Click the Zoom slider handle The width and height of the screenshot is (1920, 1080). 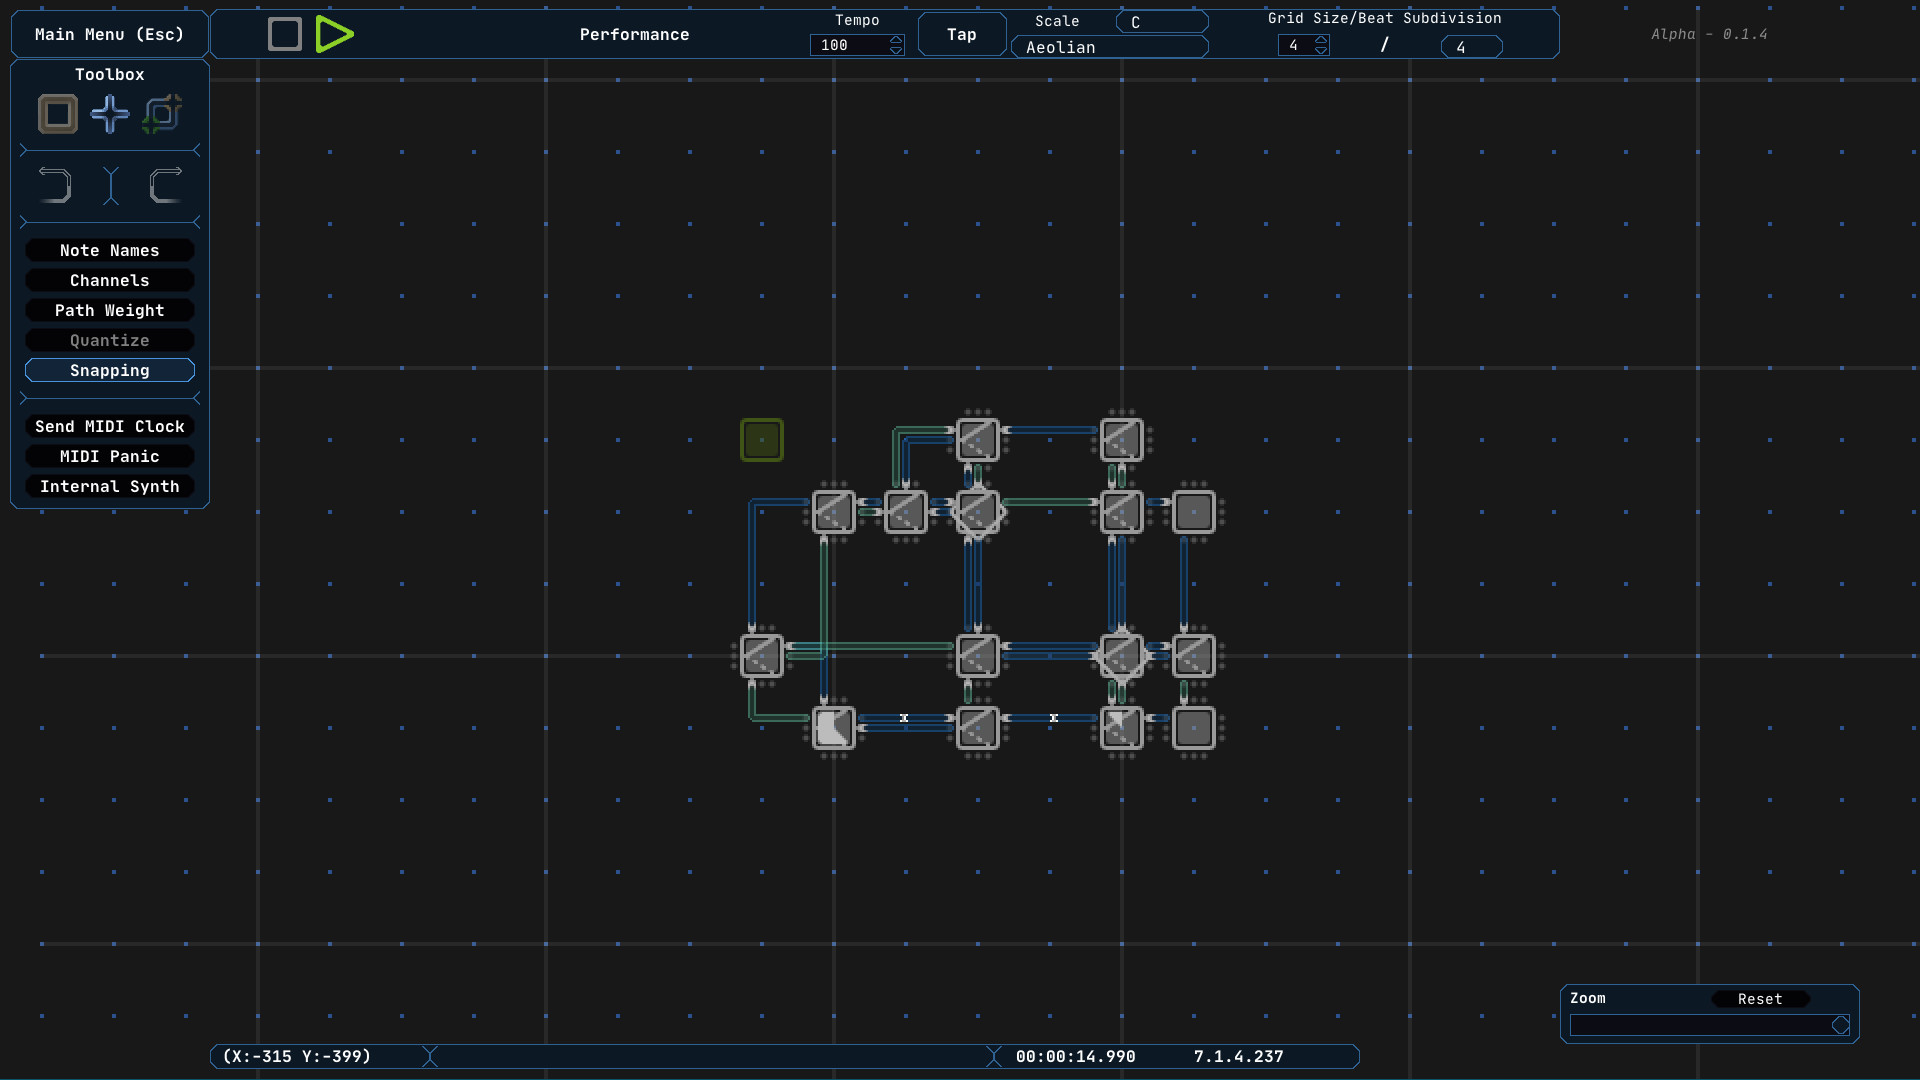click(1840, 1025)
